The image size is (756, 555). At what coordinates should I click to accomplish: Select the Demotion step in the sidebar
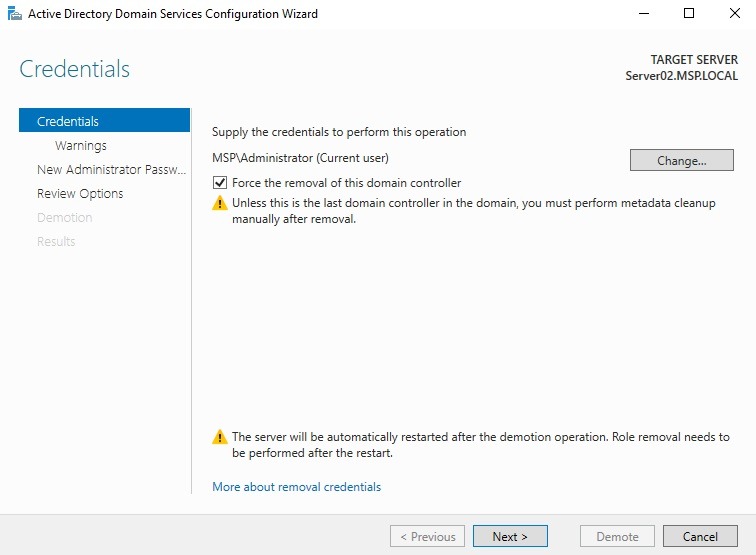pyautogui.click(x=64, y=217)
